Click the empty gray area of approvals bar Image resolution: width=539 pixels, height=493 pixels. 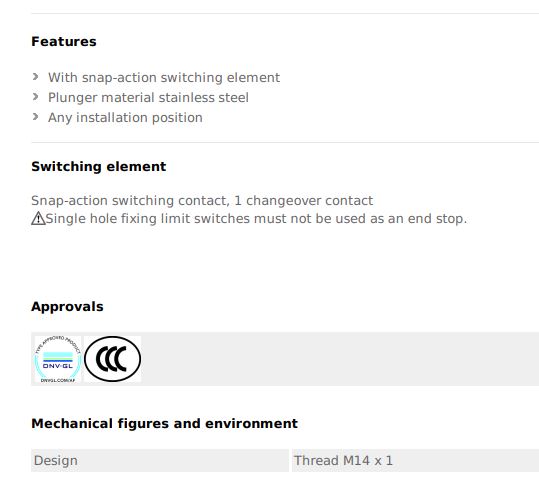[x=340, y=359]
